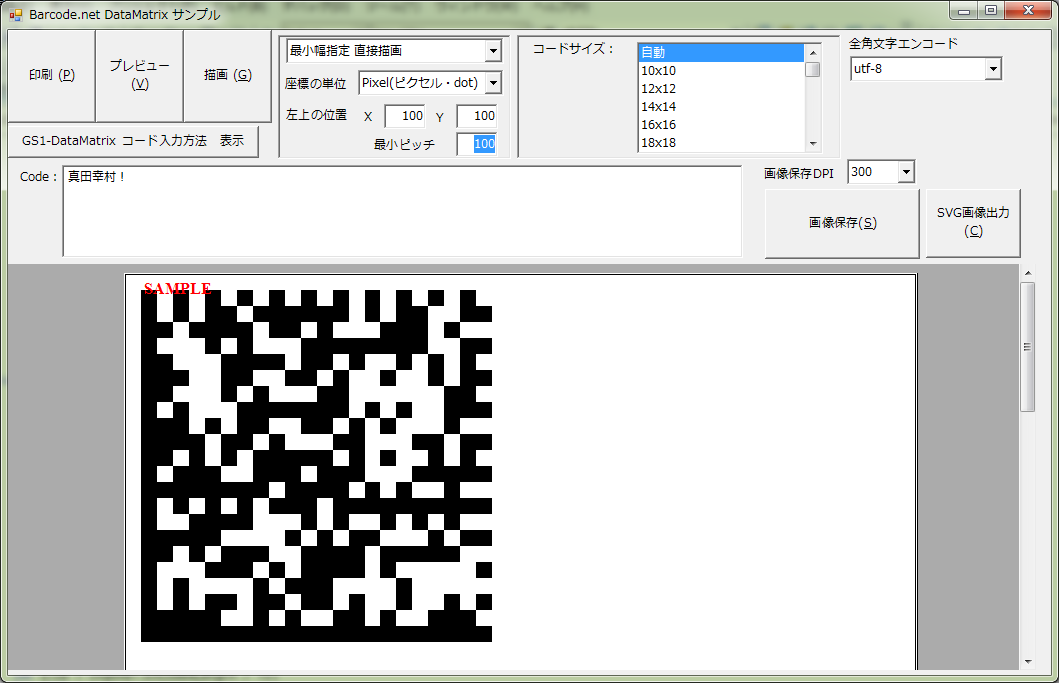
Task: Click the generated DataMatrix barcode image
Action: 316,465
